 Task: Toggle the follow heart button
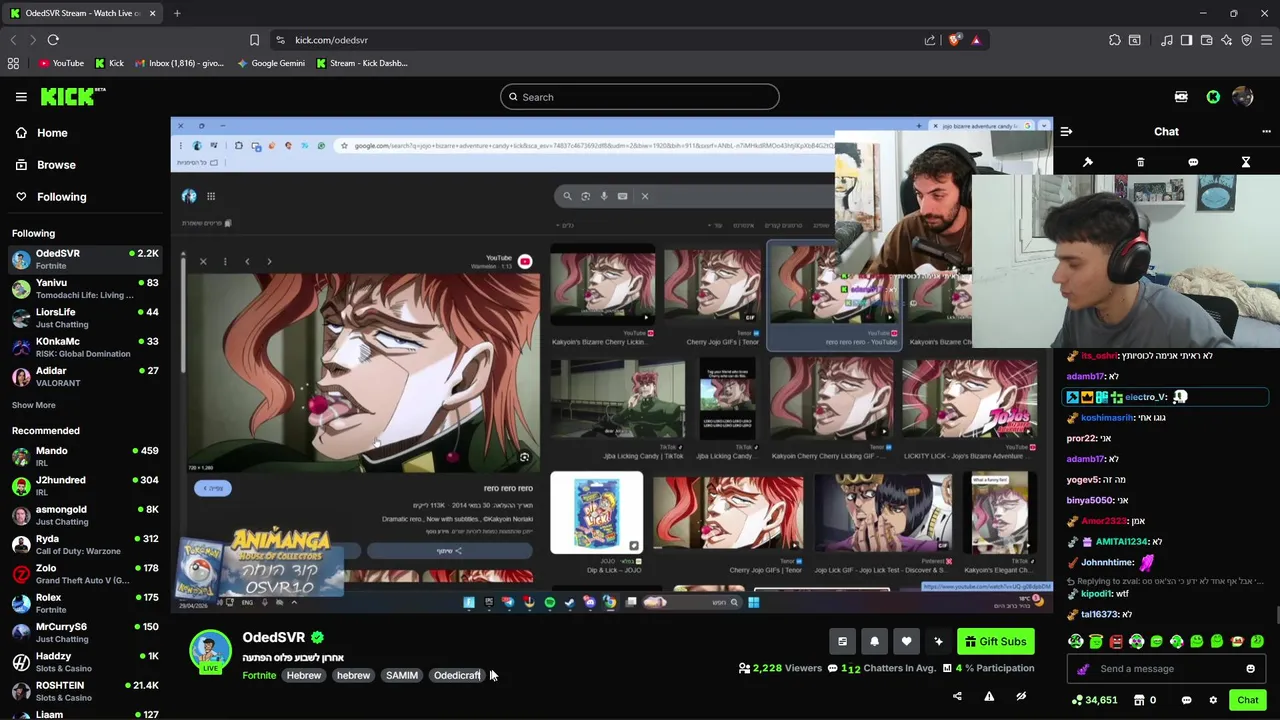tap(906, 642)
